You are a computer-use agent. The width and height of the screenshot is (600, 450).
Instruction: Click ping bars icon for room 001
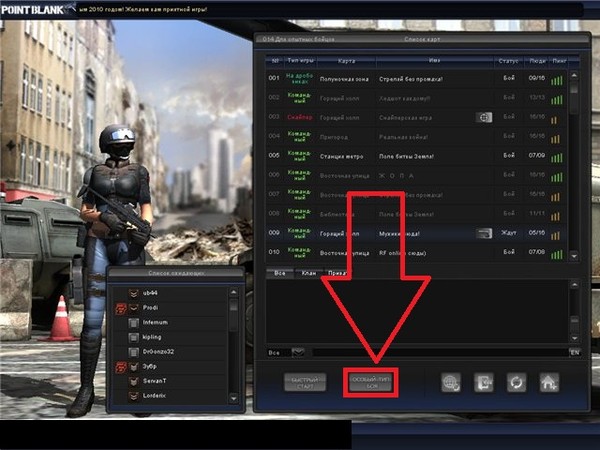[557, 80]
